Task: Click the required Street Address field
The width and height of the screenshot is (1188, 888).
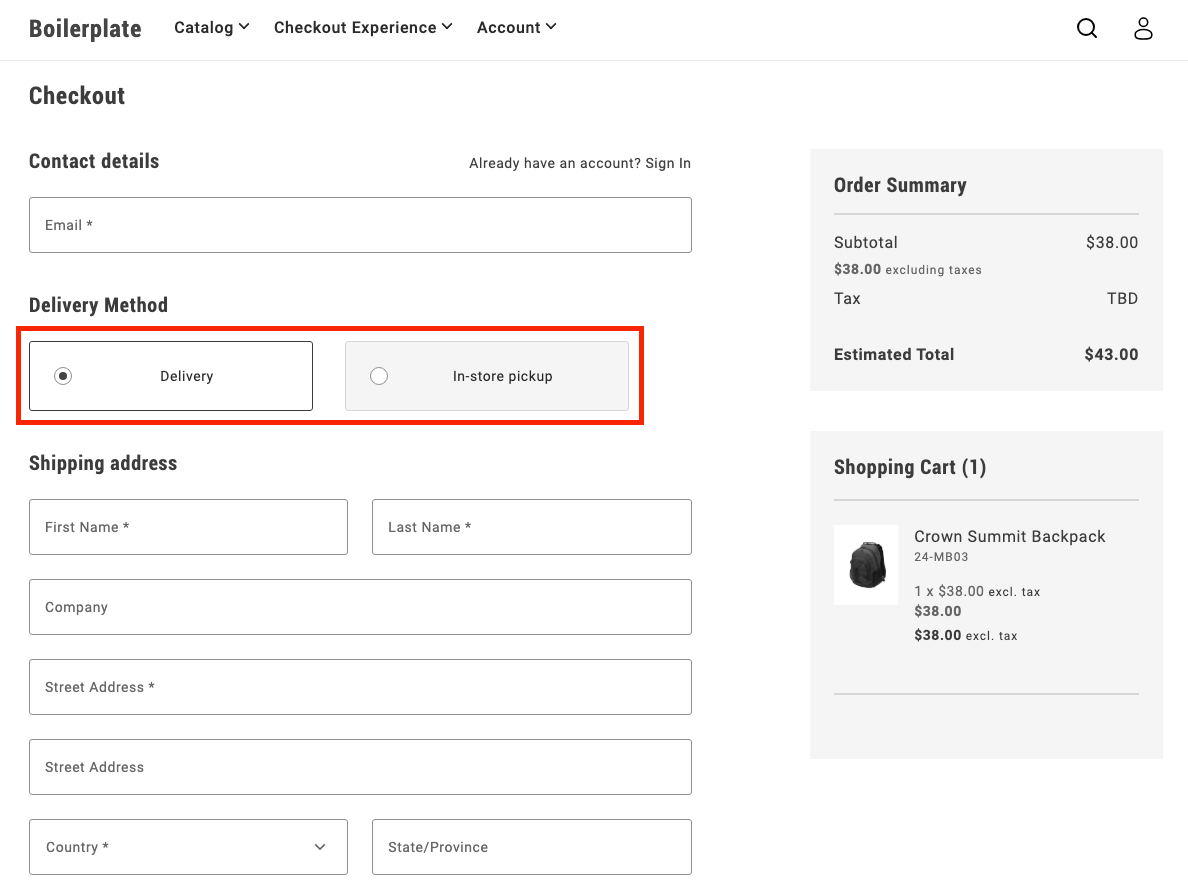Action: pyautogui.click(x=360, y=687)
